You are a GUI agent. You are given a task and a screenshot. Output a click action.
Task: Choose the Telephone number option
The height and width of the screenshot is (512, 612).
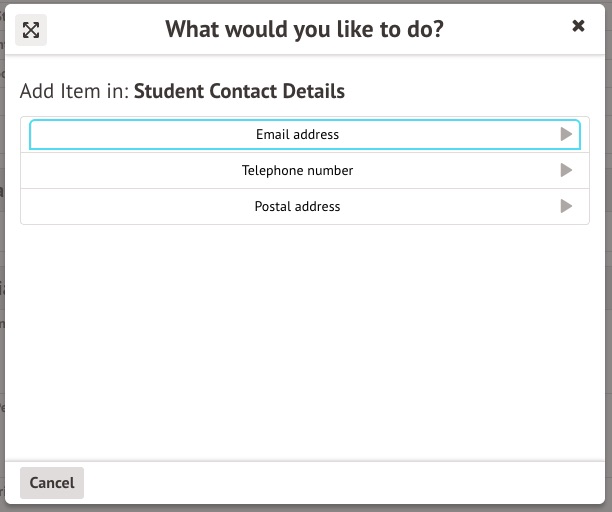297,170
